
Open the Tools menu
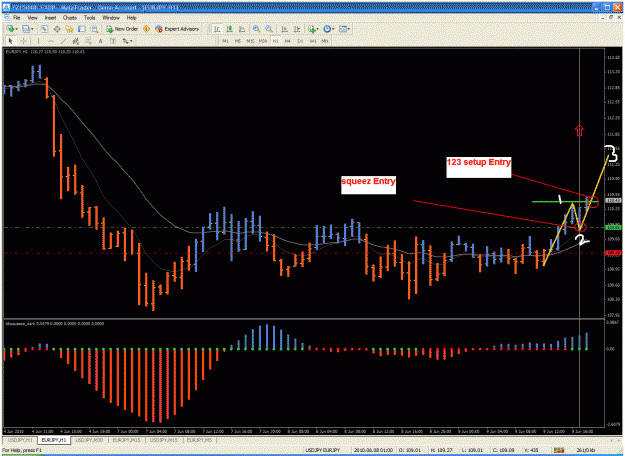click(90, 18)
